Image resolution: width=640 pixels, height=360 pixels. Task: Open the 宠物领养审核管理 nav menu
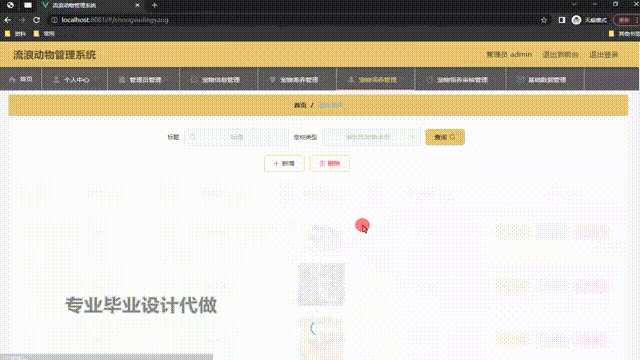(x=460, y=79)
